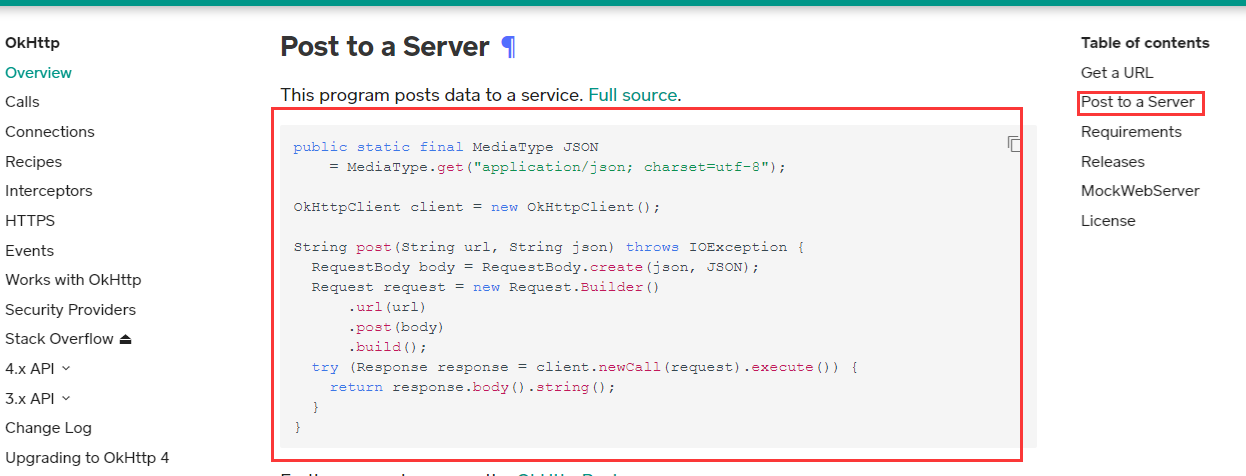Screen dimensions: 1246x476
Task: Jump to Get a URL section
Action: 1117,73
